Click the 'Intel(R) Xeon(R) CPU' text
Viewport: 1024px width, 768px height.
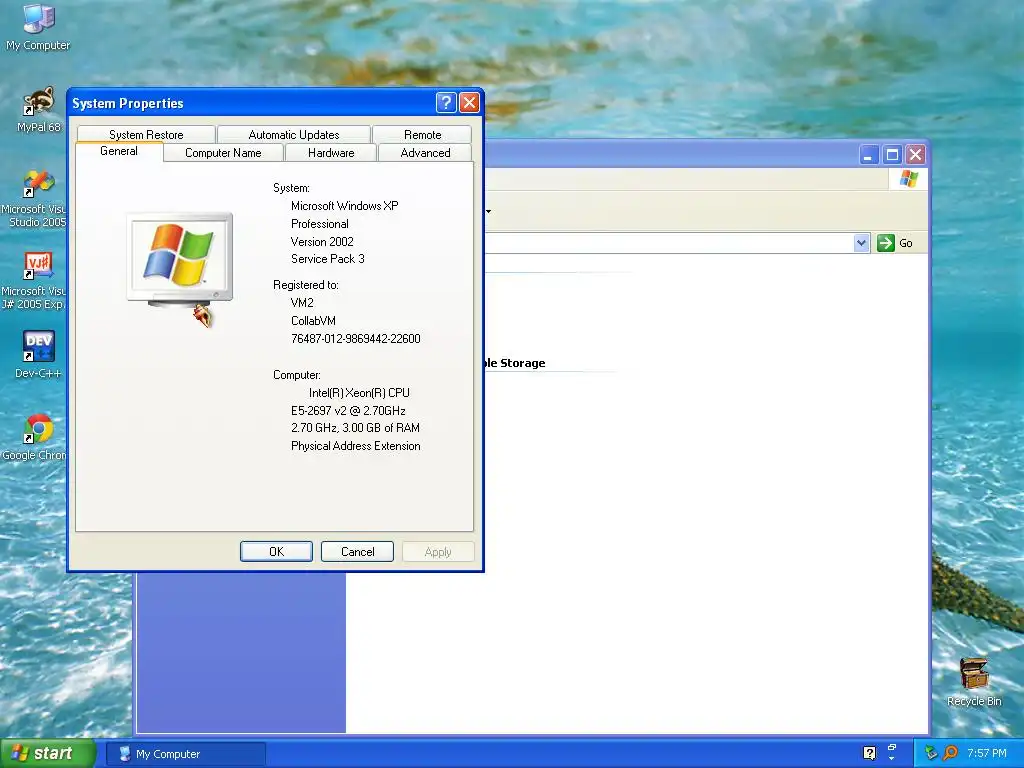[359, 392]
